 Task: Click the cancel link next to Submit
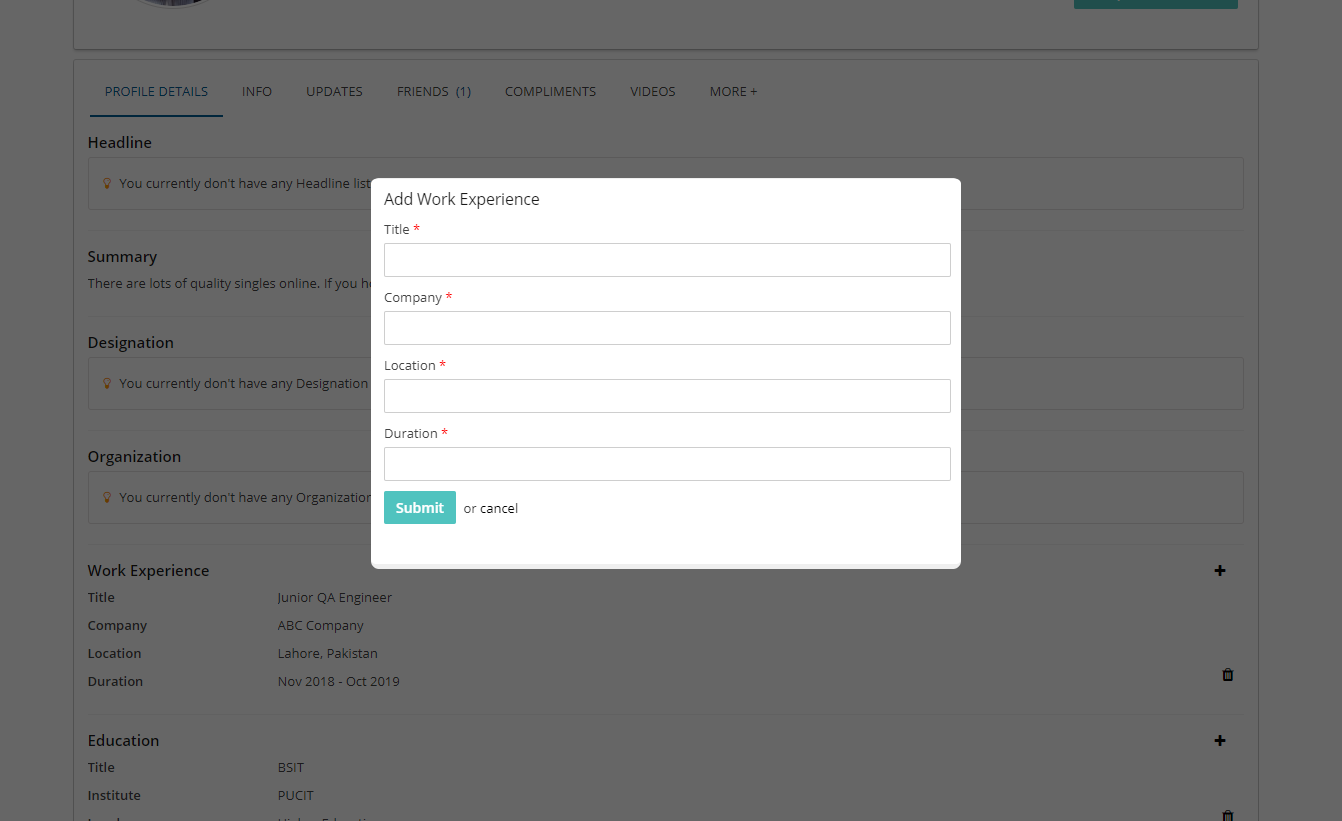498,509
